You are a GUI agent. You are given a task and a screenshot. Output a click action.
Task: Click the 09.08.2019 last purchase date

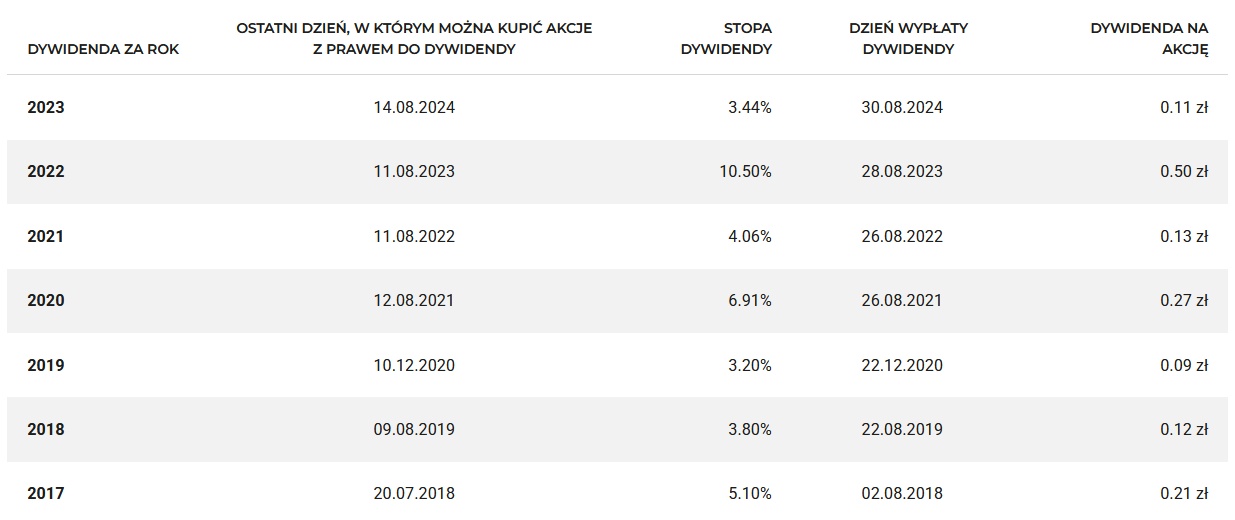click(x=414, y=429)
